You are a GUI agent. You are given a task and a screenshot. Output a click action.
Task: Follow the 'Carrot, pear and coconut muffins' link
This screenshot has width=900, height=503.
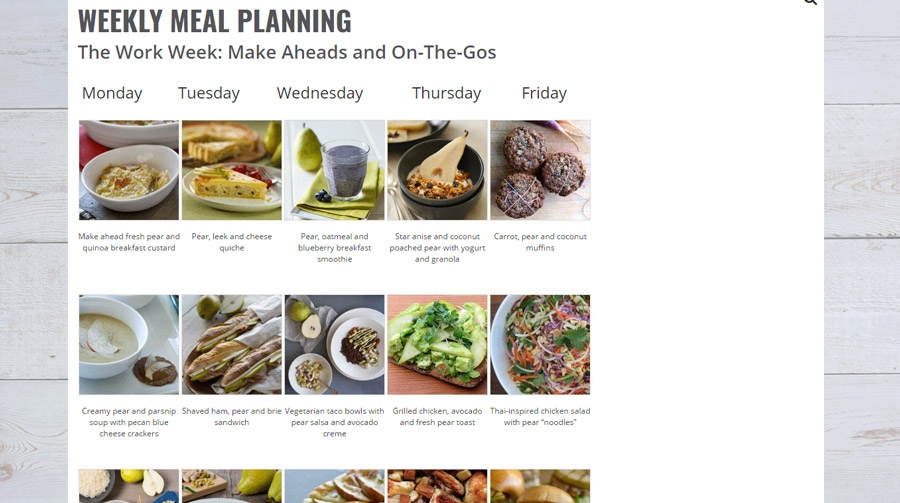pos(540,242)
